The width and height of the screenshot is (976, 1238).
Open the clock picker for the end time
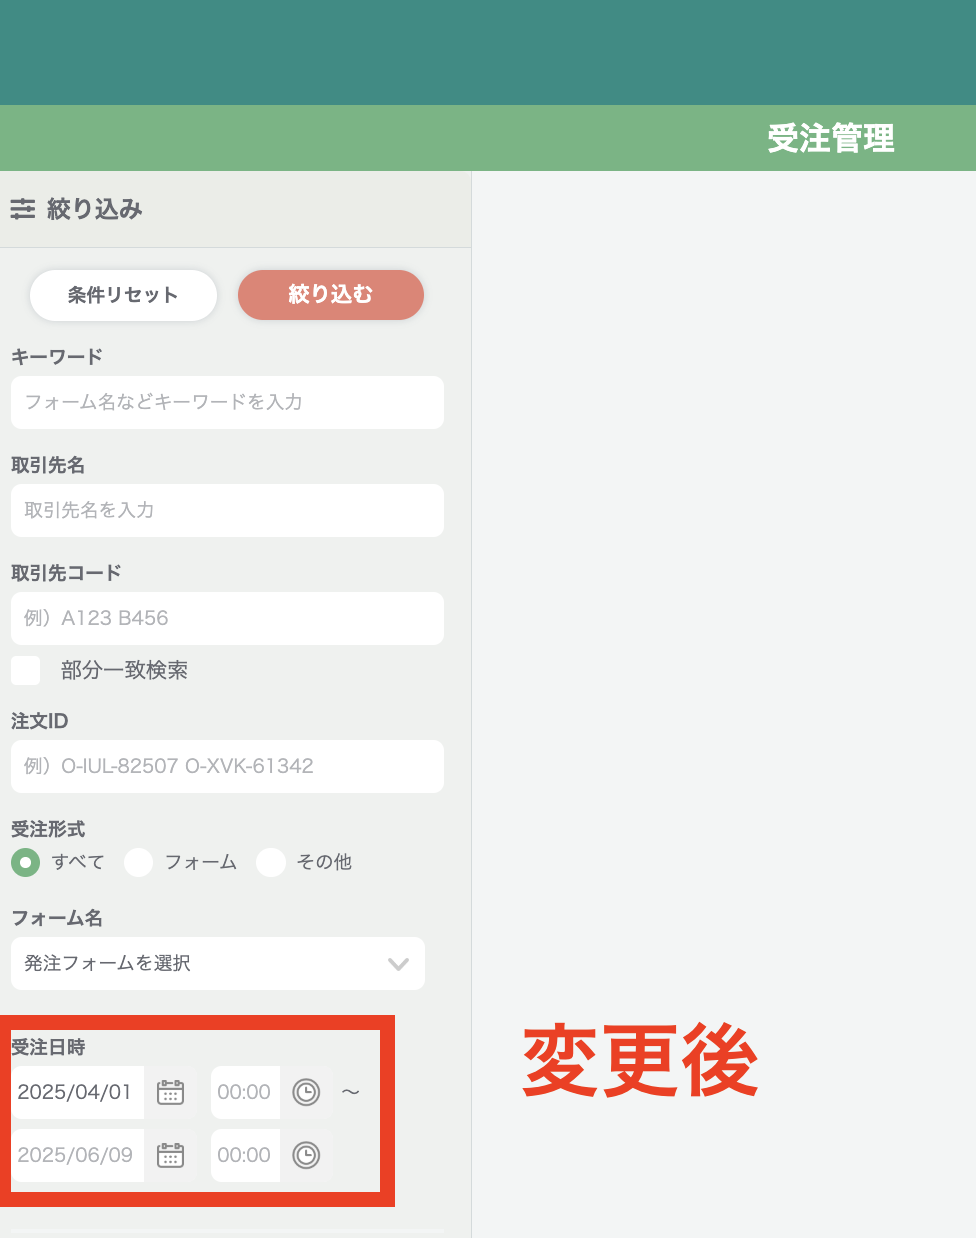coord(306,1155)
